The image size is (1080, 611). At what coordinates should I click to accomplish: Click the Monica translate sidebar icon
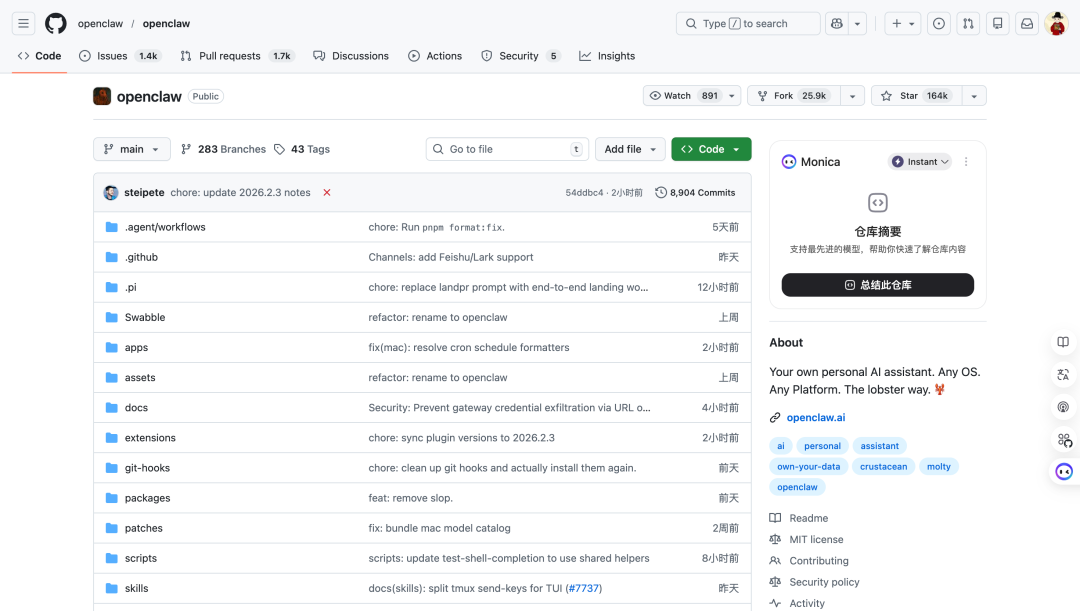1063,375
